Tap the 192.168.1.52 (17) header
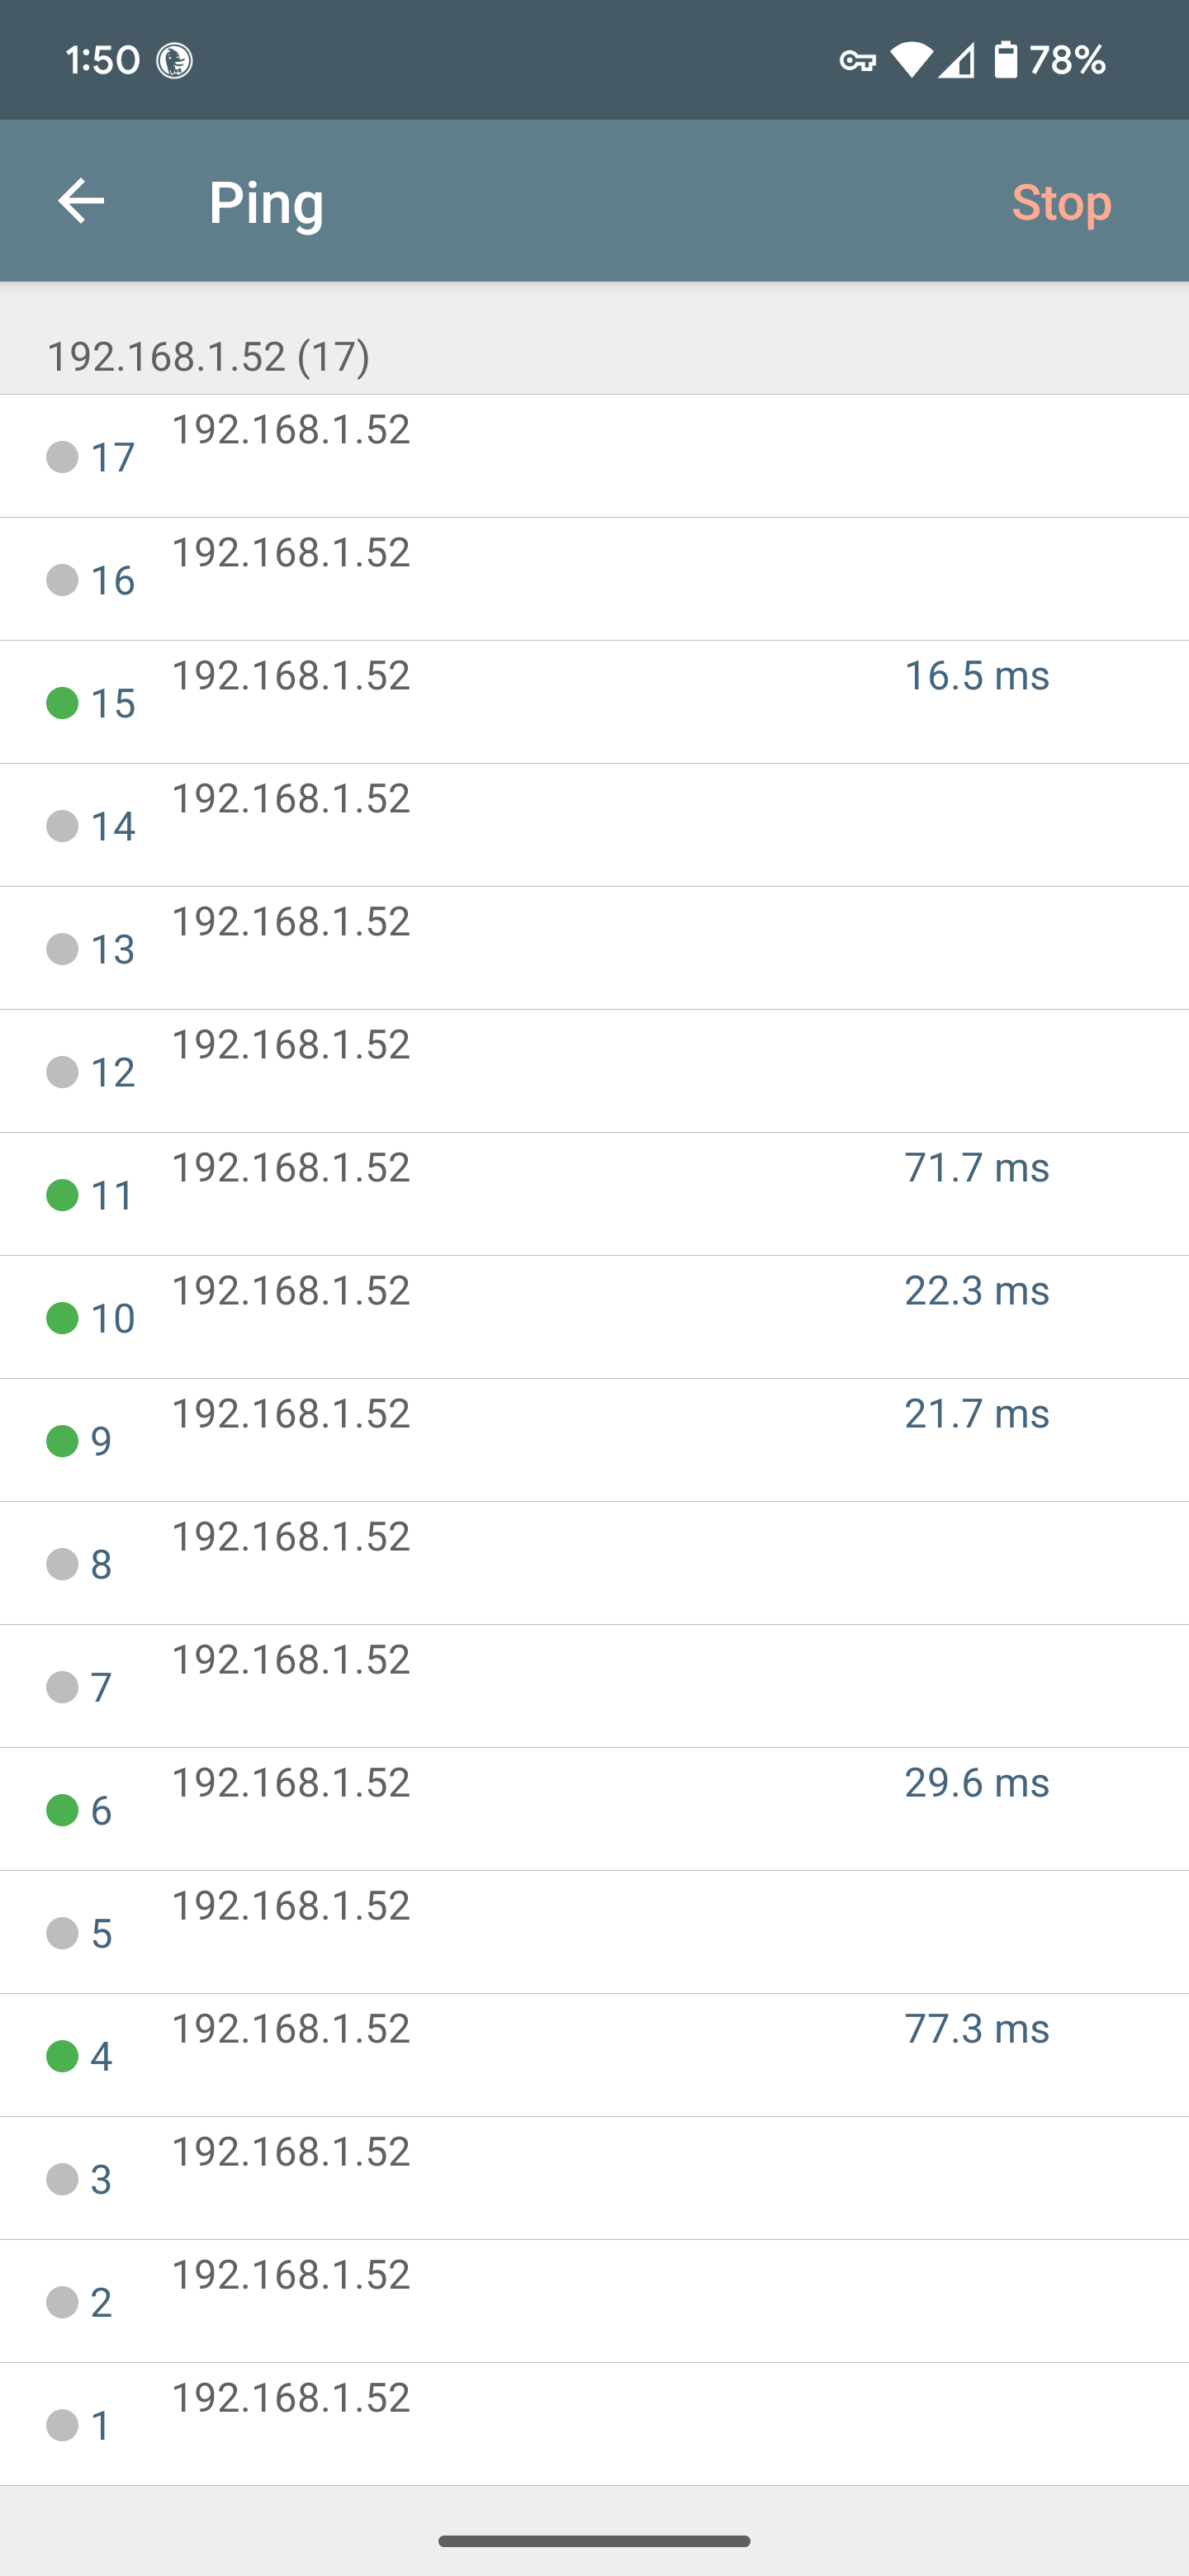This screenshot has height=2576, width=1189. point(208,356)
